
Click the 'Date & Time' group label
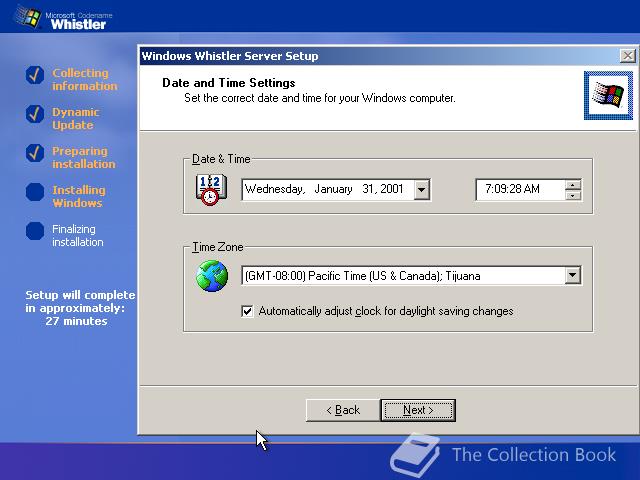click(221, 159)
